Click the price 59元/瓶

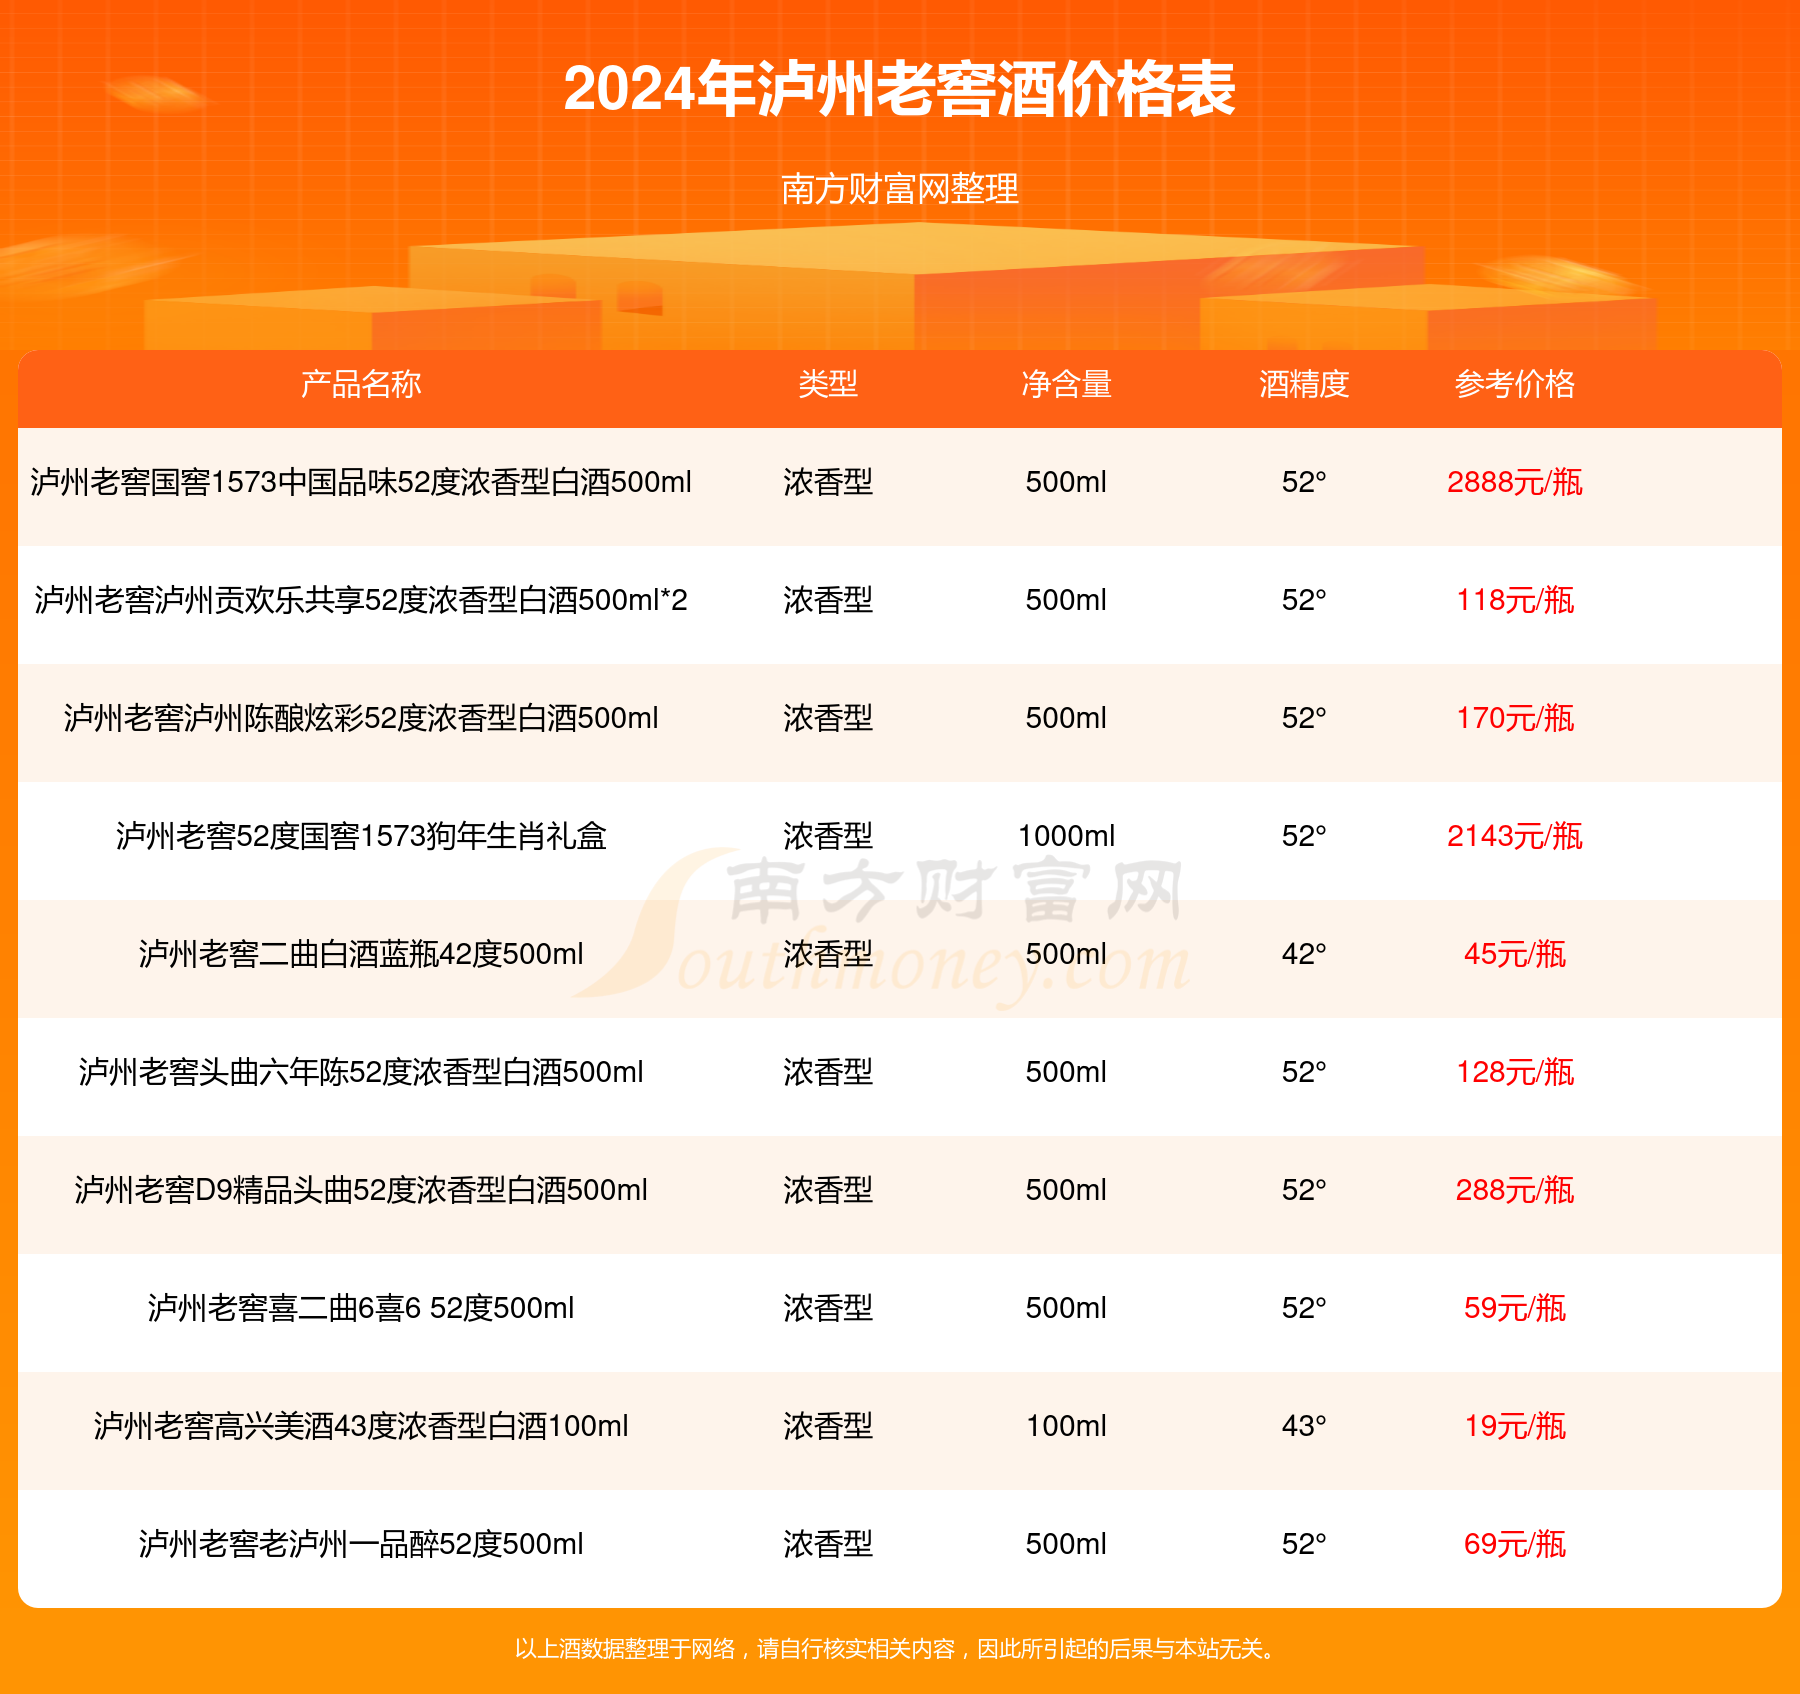click(1515, 1308)
